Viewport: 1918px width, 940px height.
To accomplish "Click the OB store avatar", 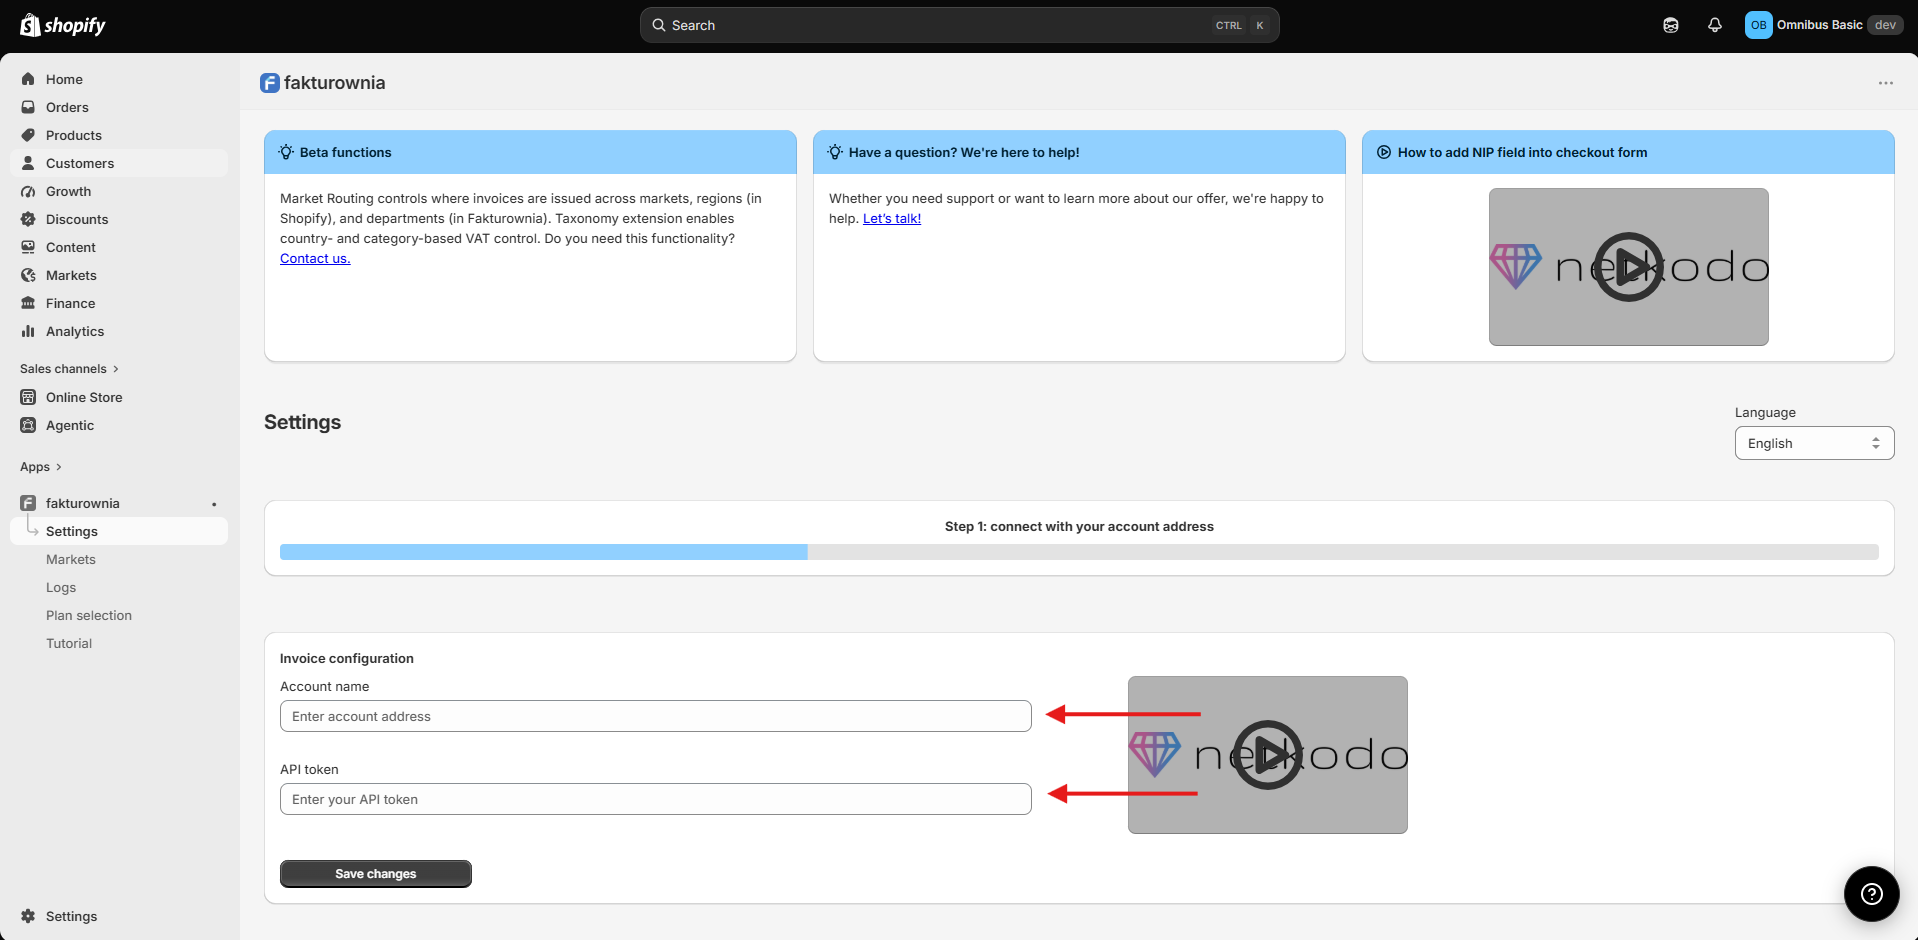I will [x=1758, y=25].
